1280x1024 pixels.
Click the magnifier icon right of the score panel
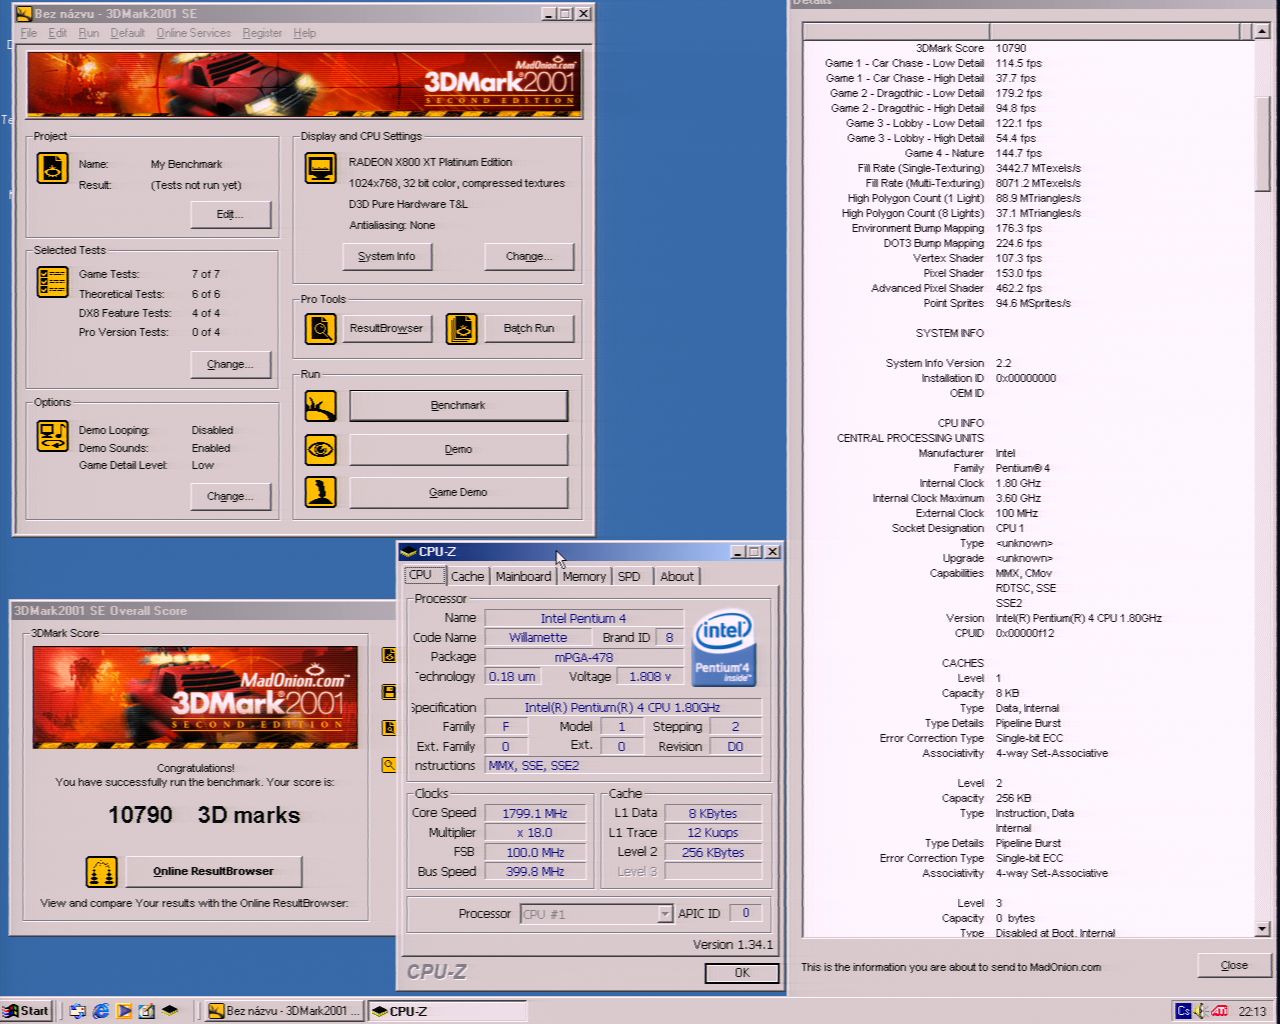click(x=389, y=765)
